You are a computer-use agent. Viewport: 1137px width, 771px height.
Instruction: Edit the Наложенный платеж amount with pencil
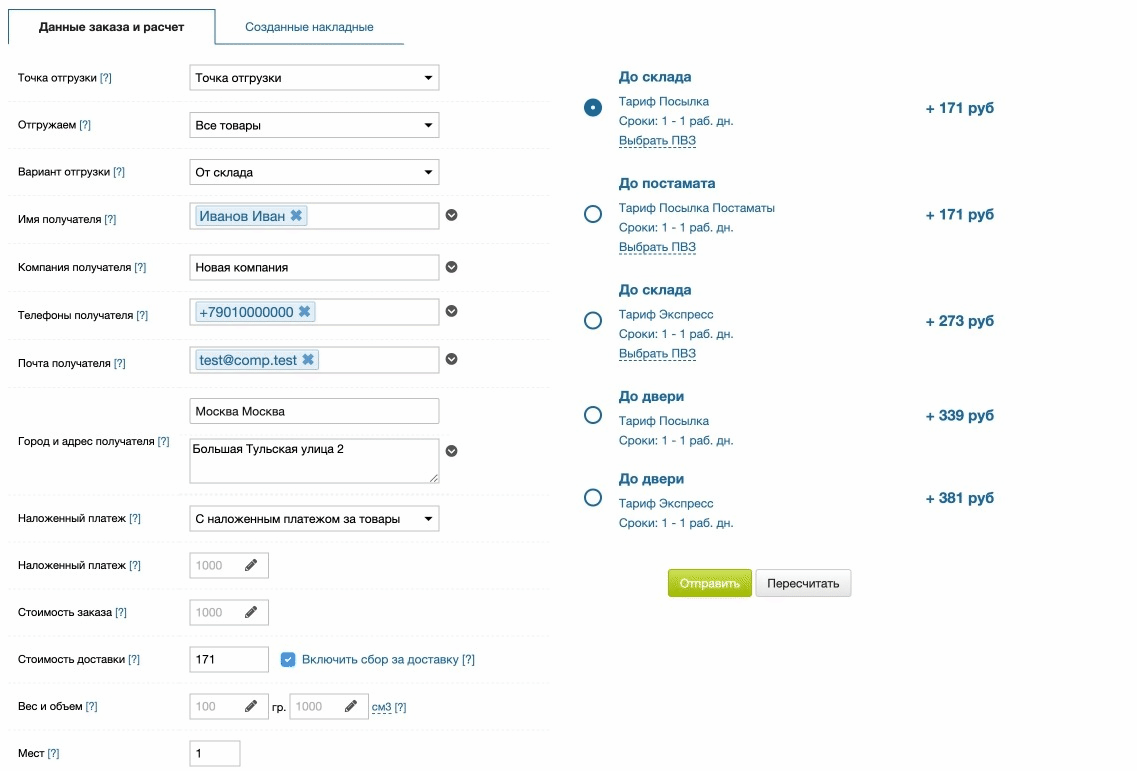click(x=251, y=565)
